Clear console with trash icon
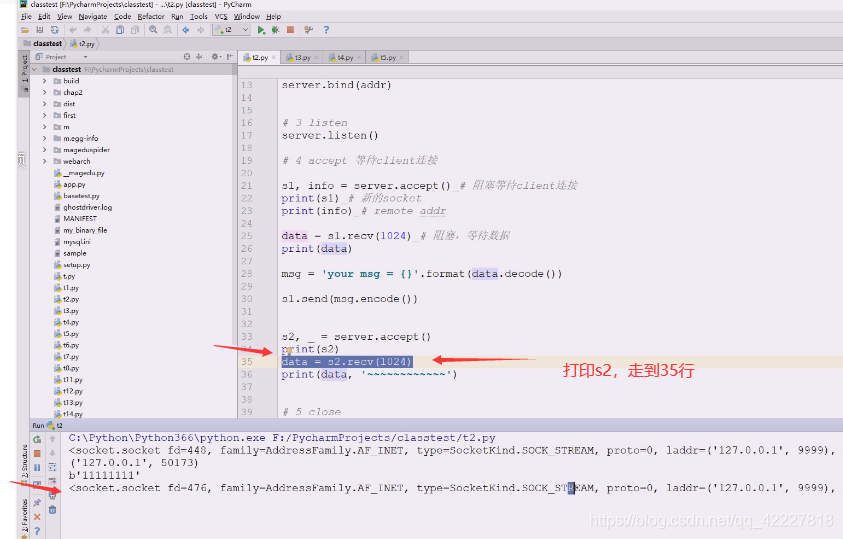843x539 pixels. tap(52, 509)
